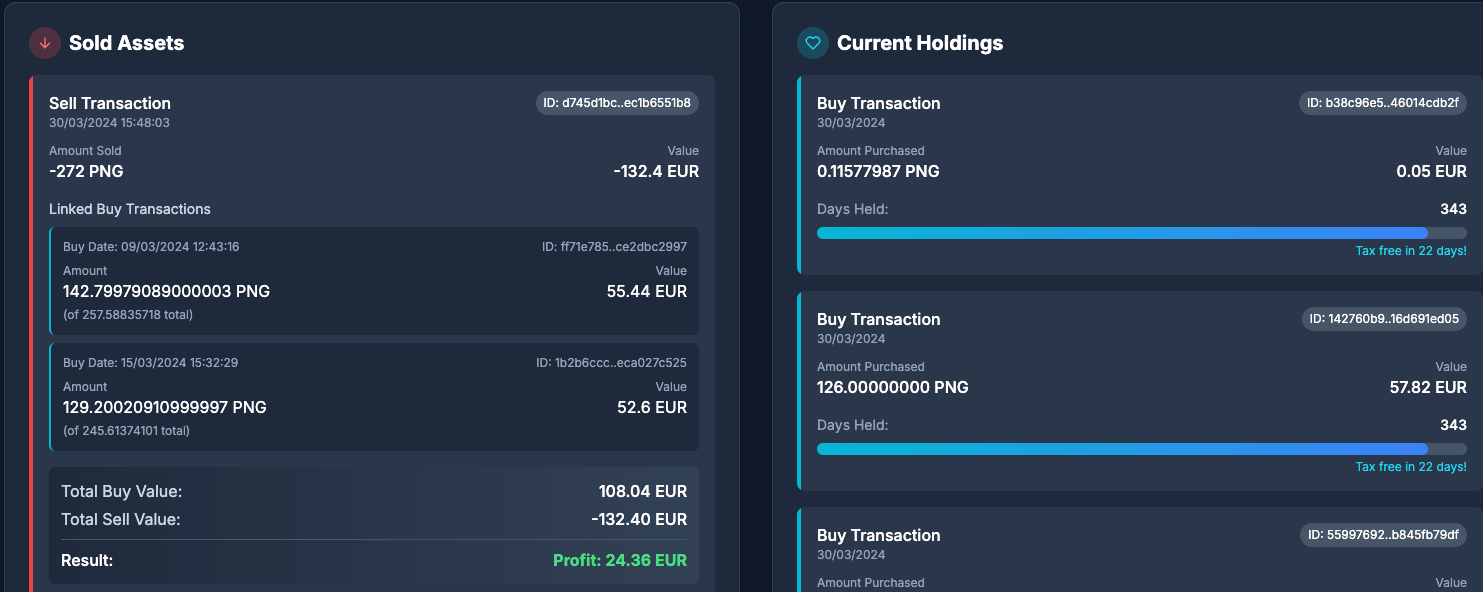Viewport: 1483px width, 592px height.
Task: Click the sell transaction ID badge d745d1bc
Action: click(x=617, y=103)
